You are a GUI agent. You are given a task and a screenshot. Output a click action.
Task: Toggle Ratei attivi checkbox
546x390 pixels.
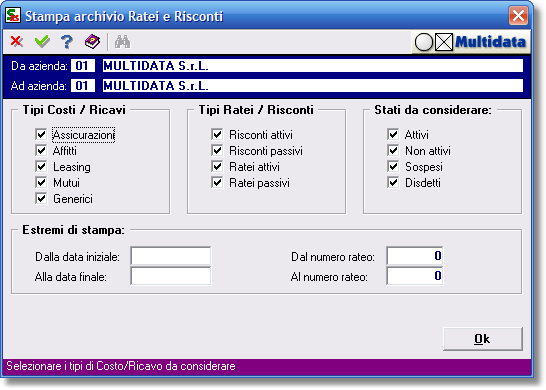217,166
